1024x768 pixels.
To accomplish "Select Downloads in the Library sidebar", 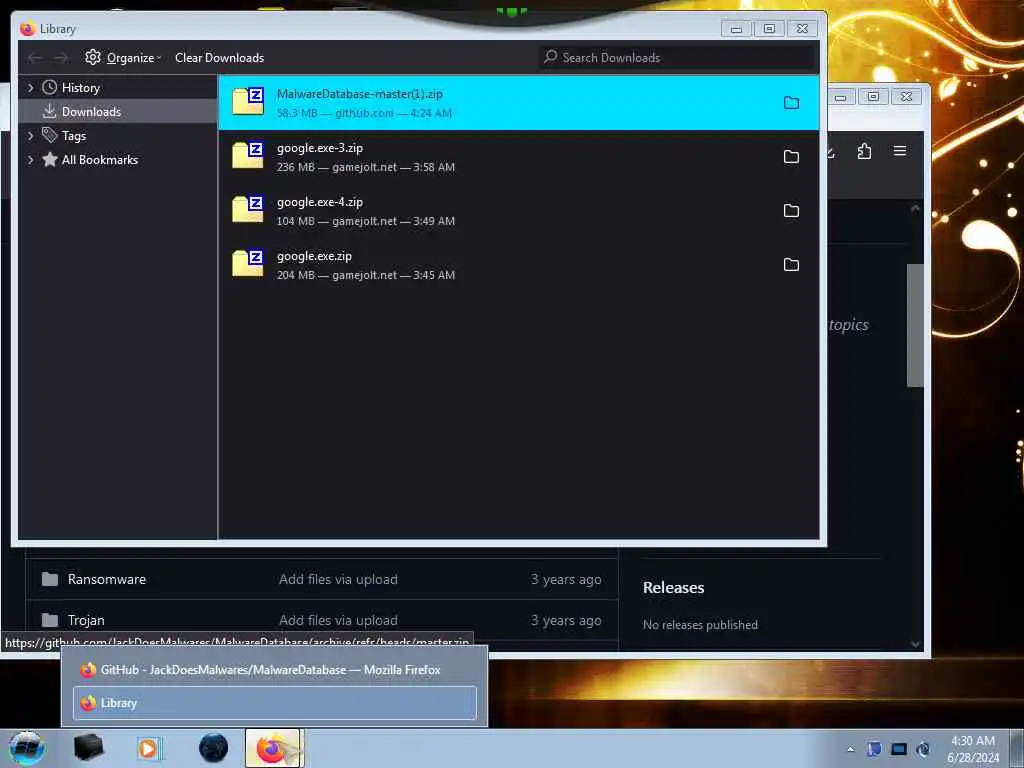I will (118, 112).
